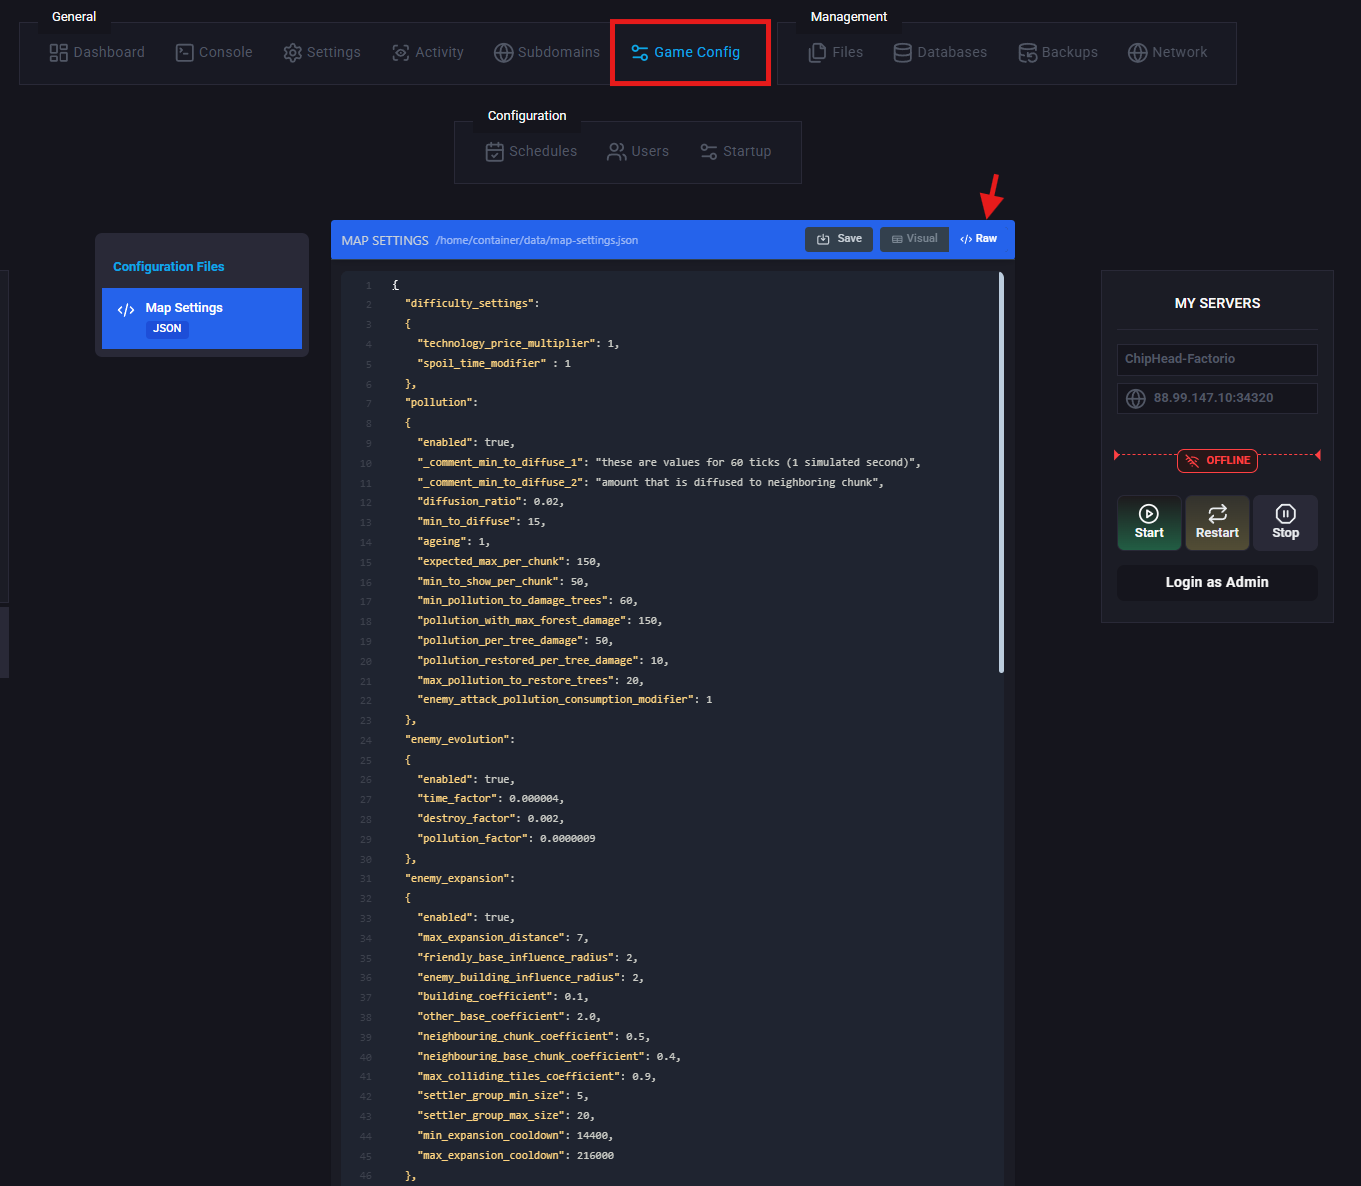
Task: Click the "settler_group_max_size" line
Action: 506,1116
